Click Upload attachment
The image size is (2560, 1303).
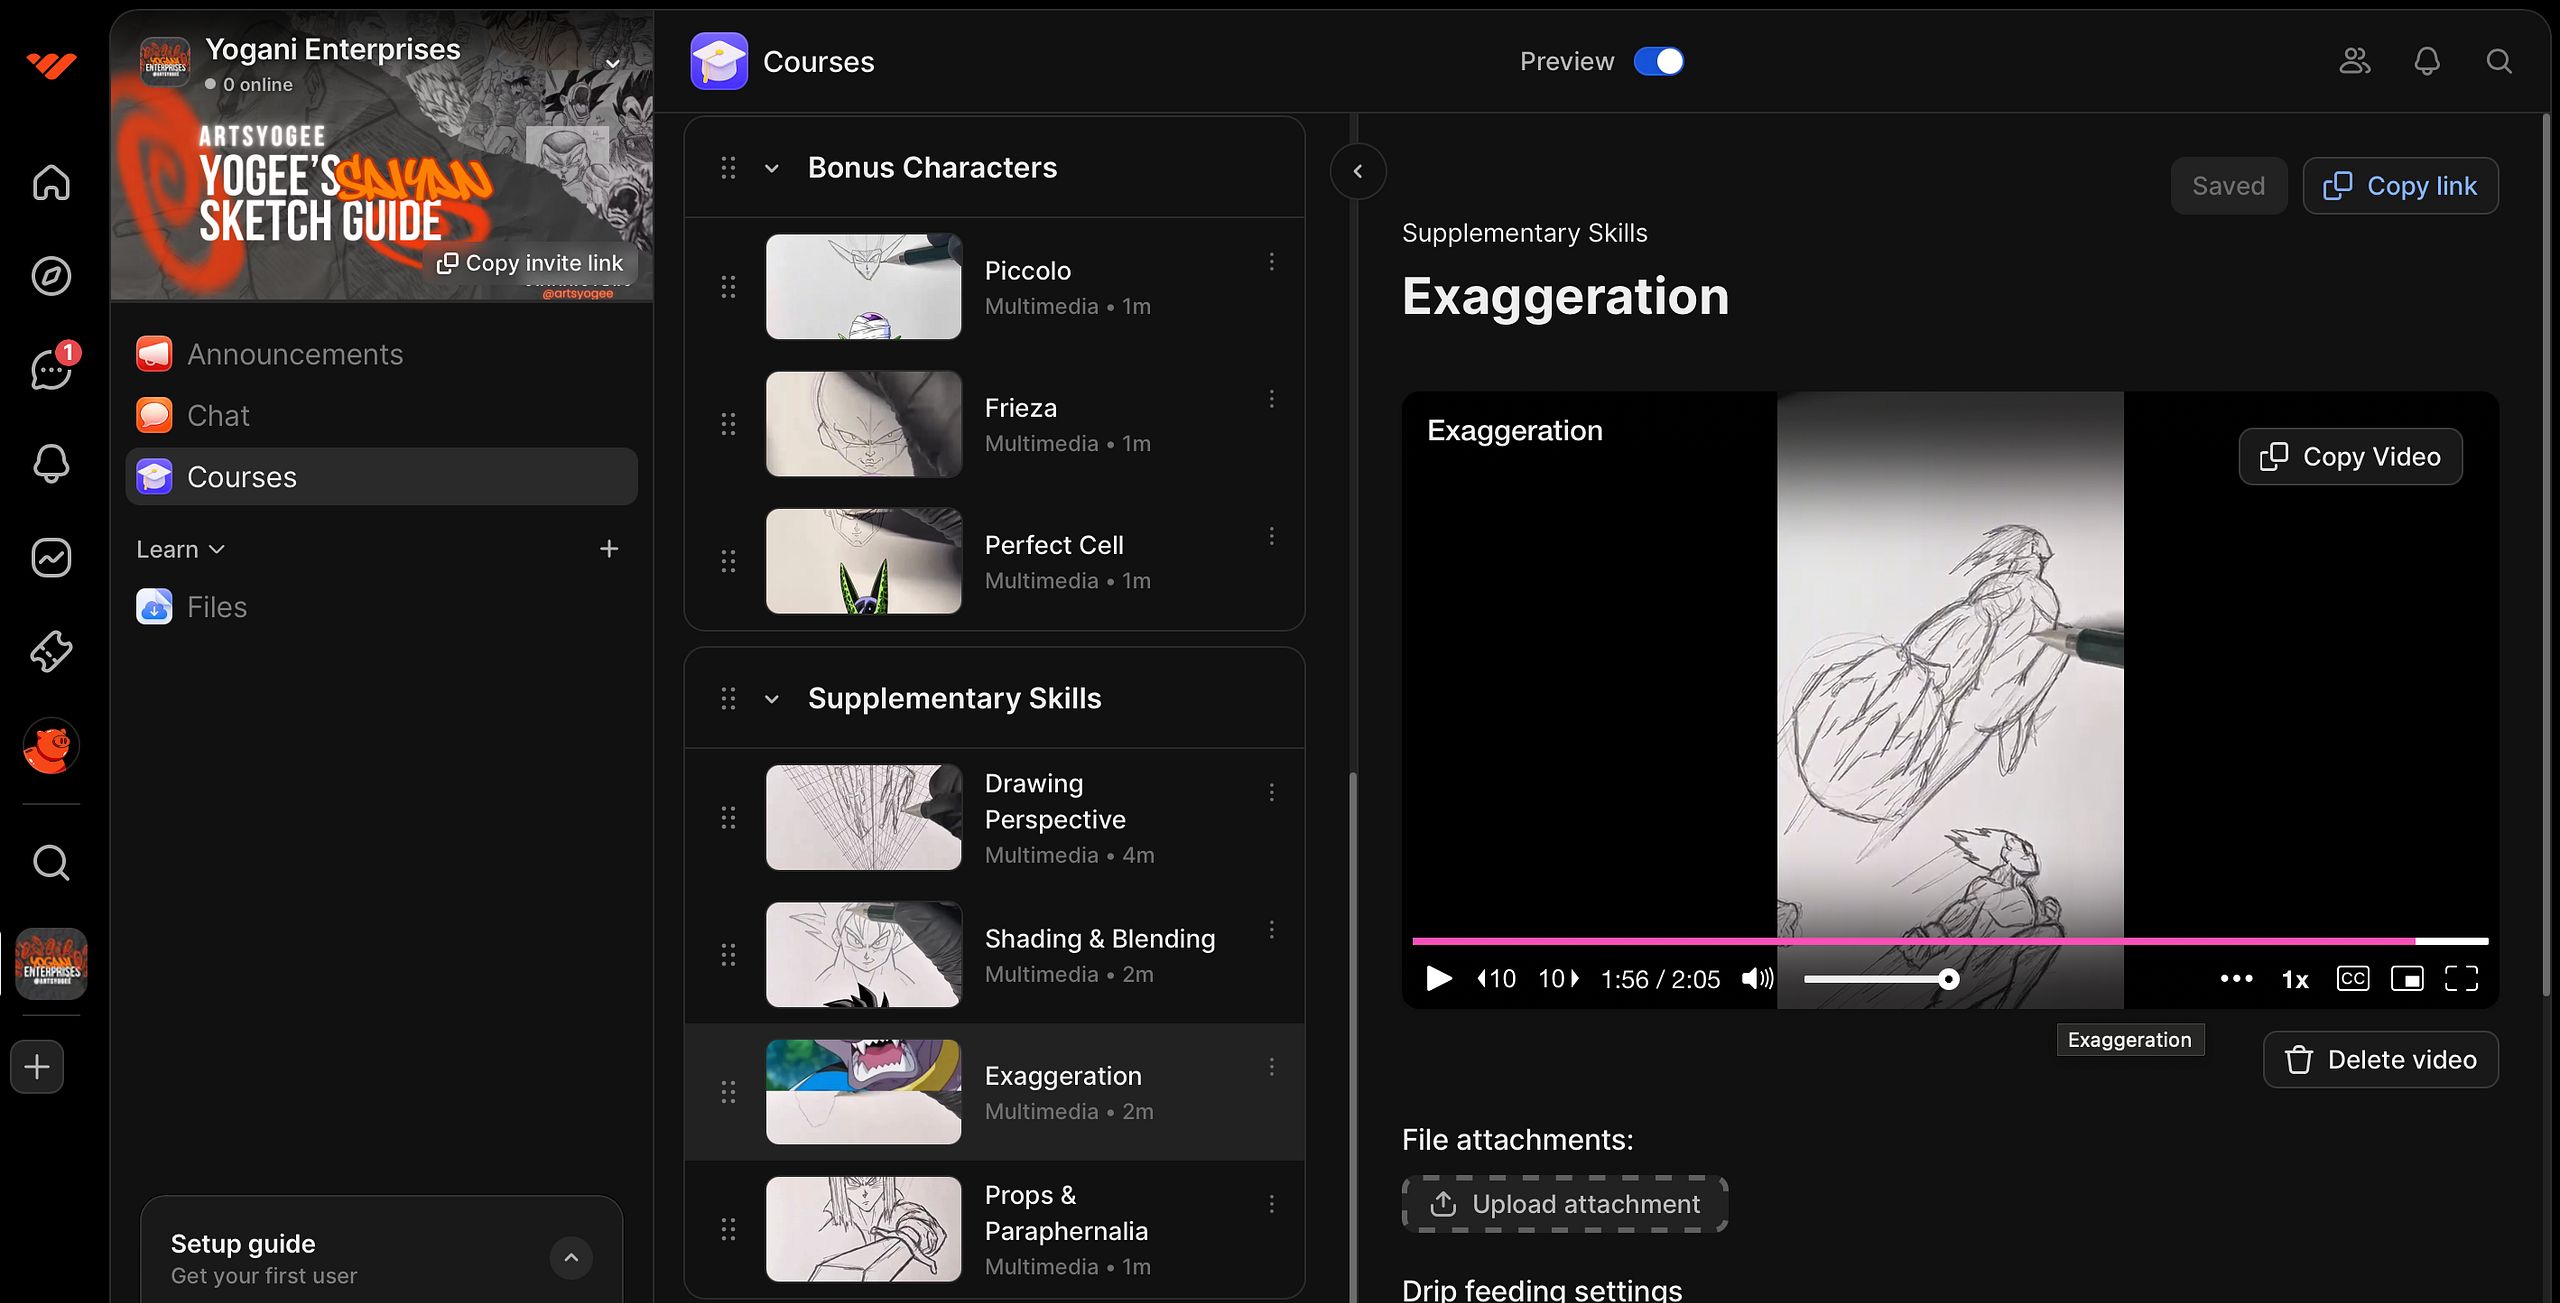pyautogui.click(x=1565, y=1204)
